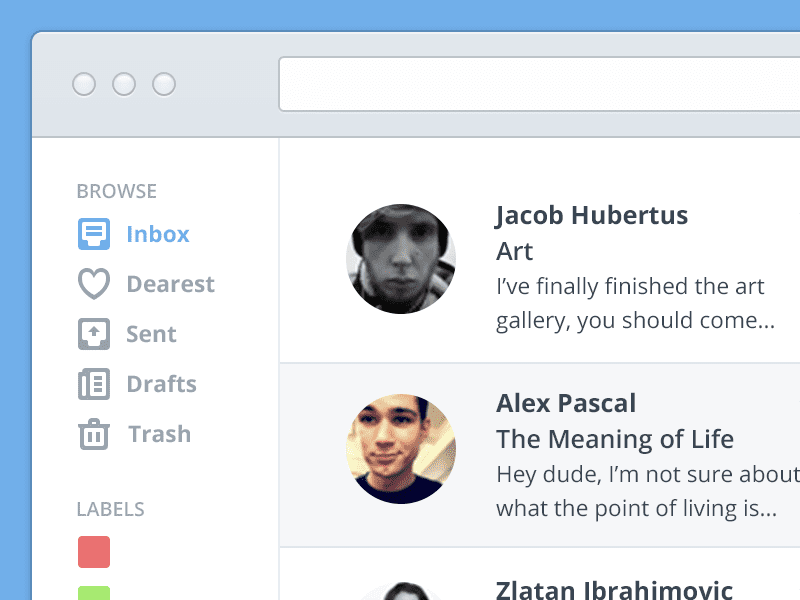Screen dimensions: 800x600
Task: Open "The Meaning of Life" message
Action: [540, 455]
